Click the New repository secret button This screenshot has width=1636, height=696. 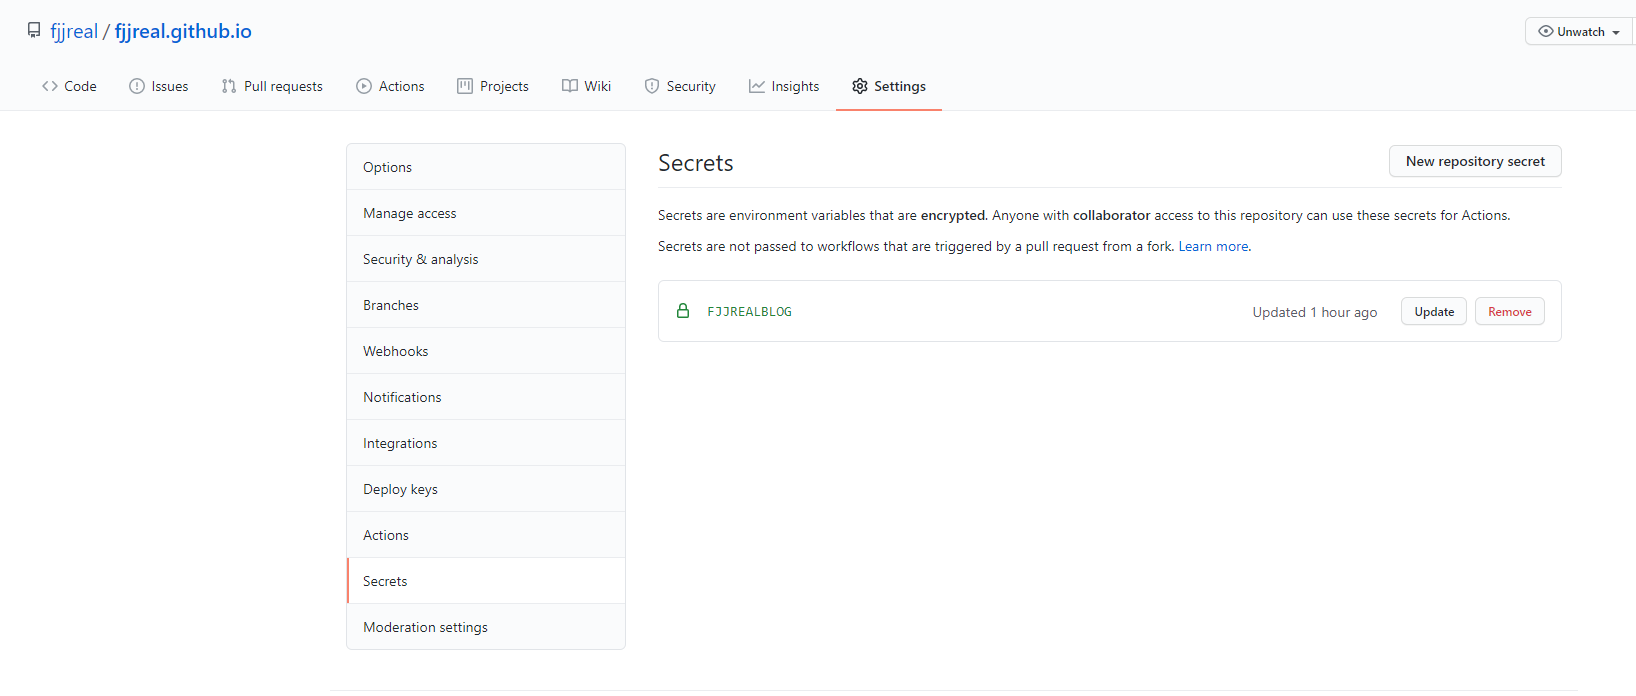(x=1475, y=161)
